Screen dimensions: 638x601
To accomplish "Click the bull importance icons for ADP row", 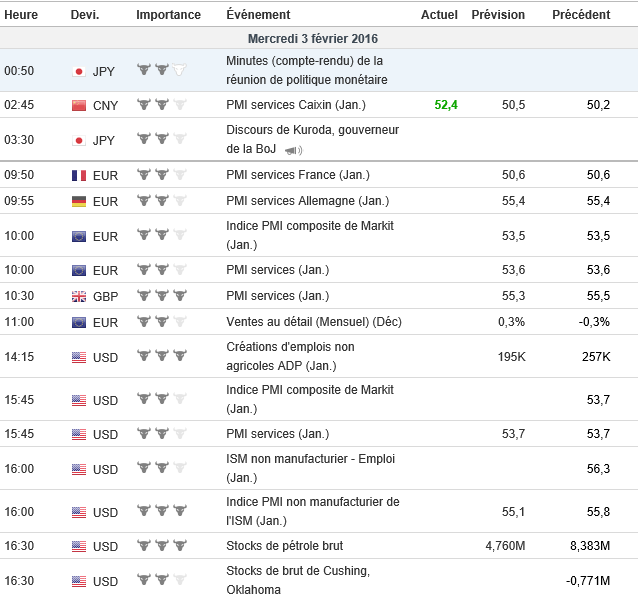I will pos(161,357).
